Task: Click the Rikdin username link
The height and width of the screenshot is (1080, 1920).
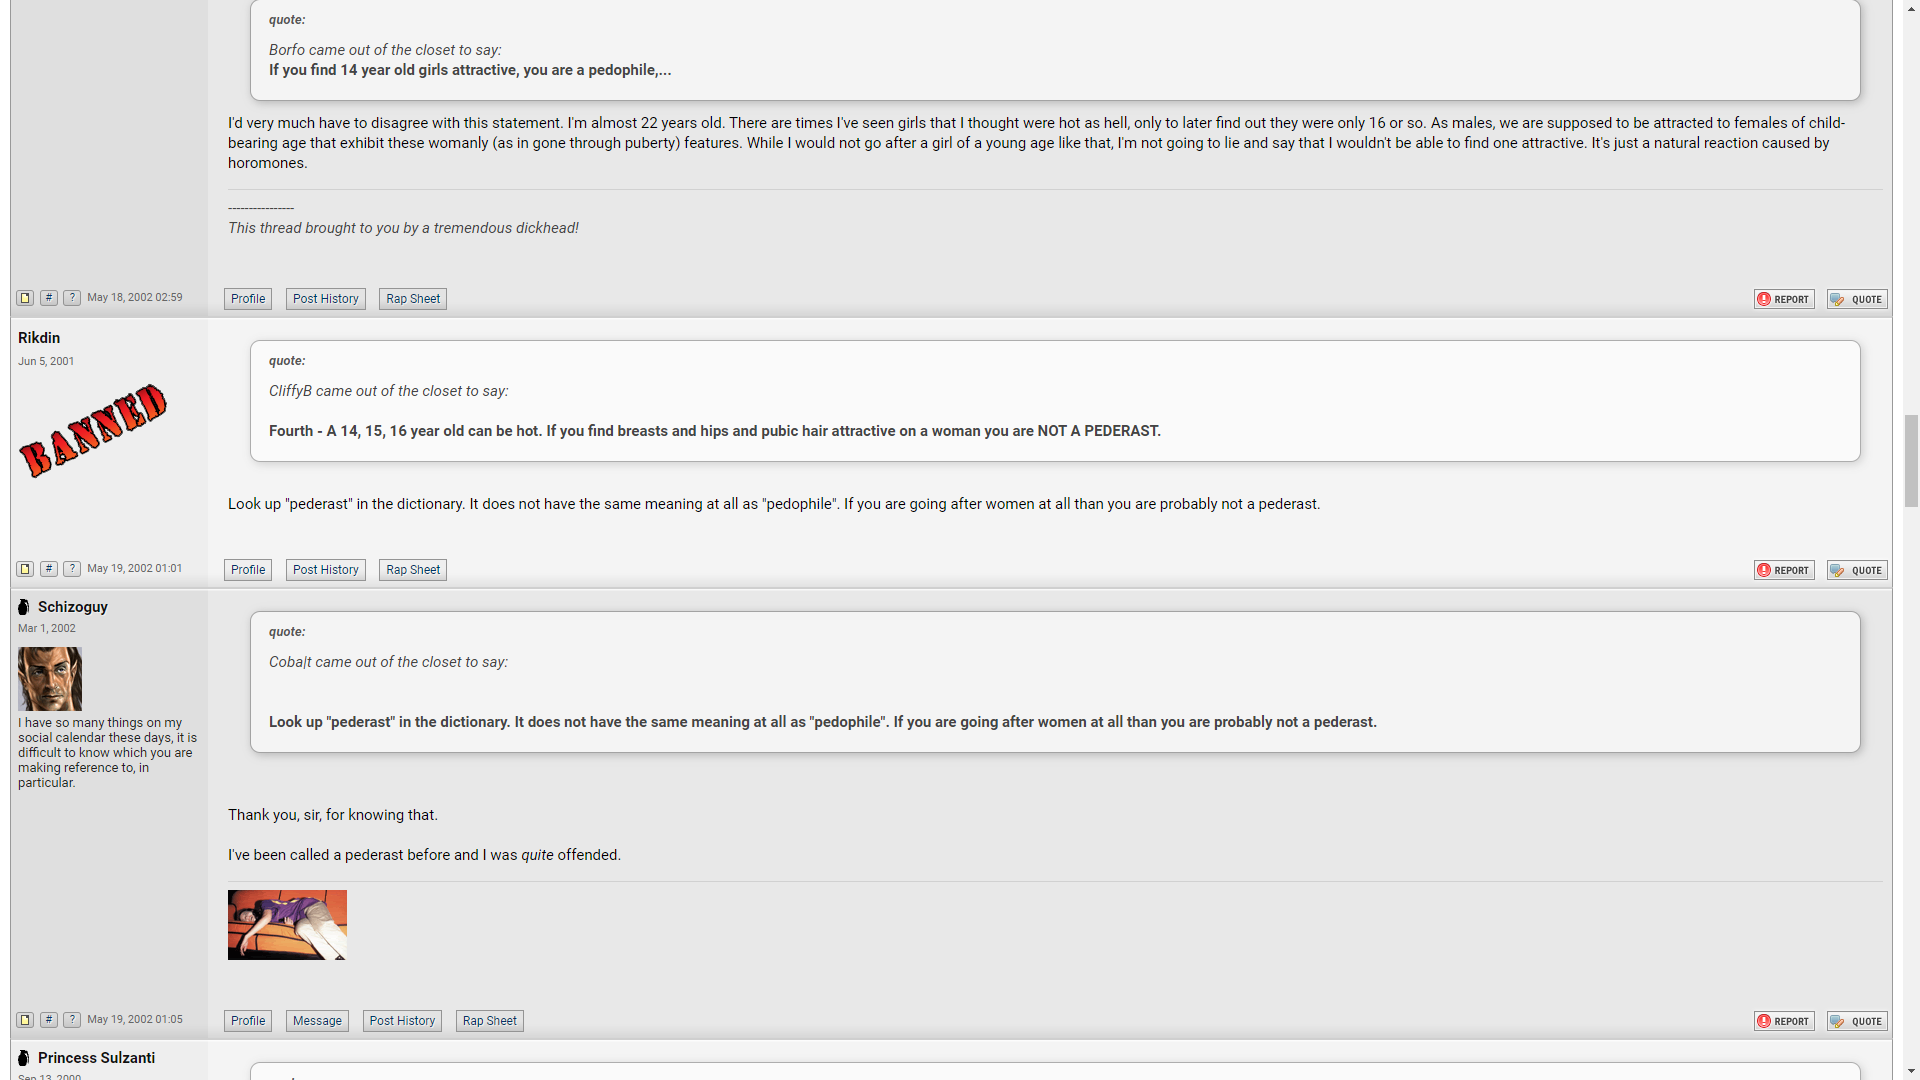Action: pyautogui.click(x=39, y=338)
